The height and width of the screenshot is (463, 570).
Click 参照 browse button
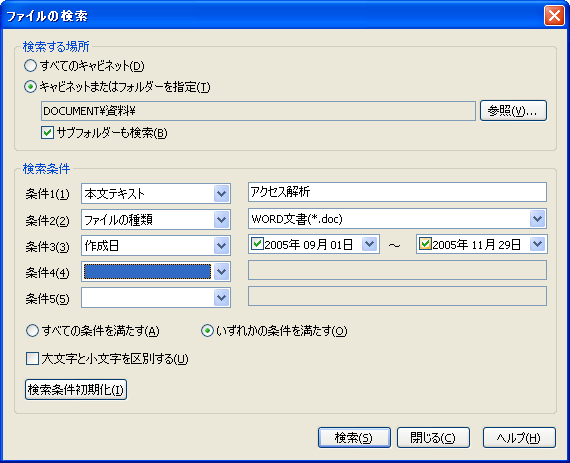point(513,111)
